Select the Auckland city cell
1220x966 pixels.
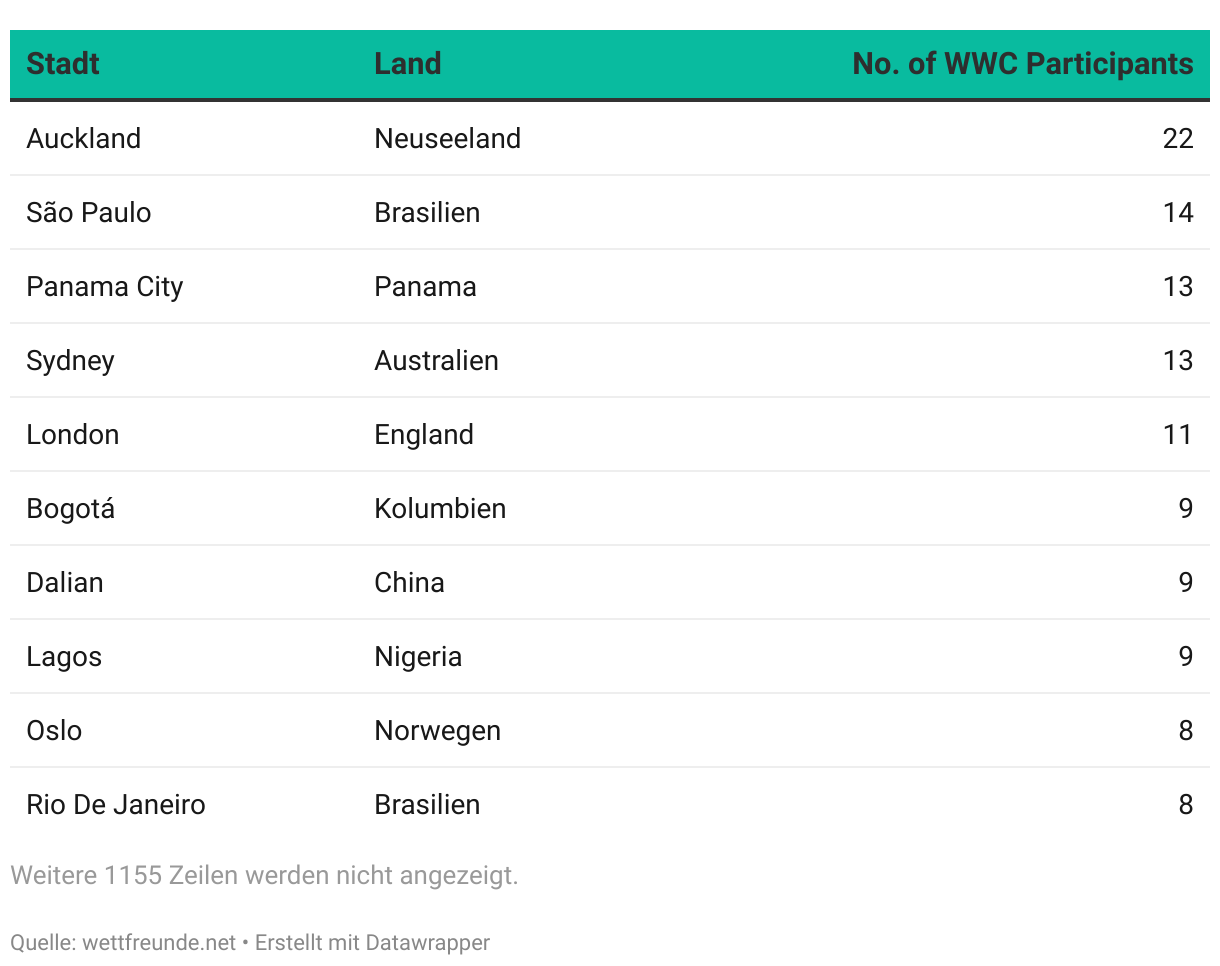84,138
